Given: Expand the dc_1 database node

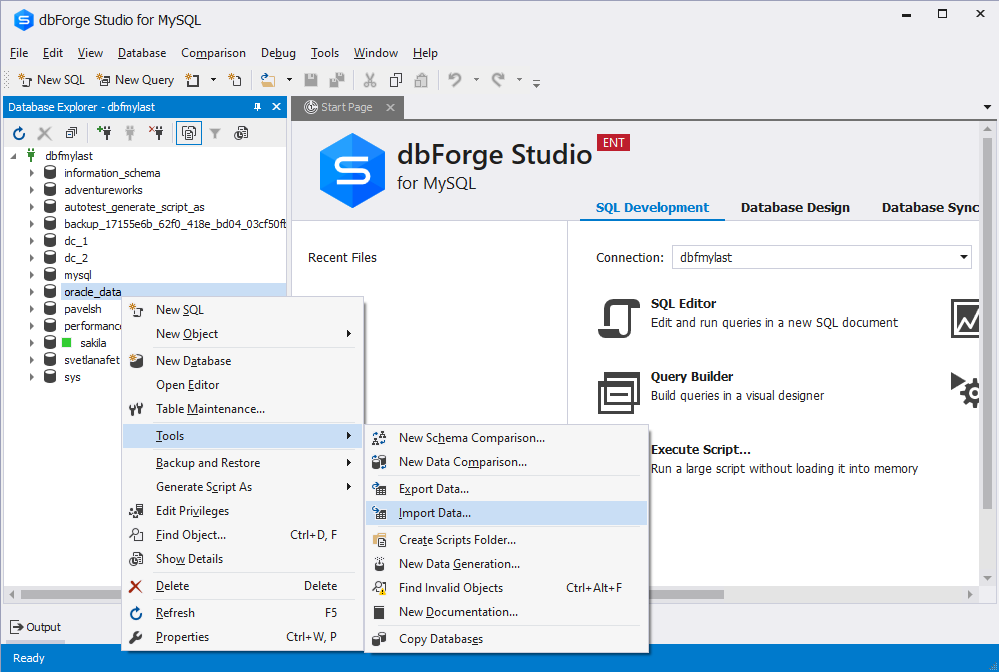Looking at the screenshot, I should click(32, 241).
